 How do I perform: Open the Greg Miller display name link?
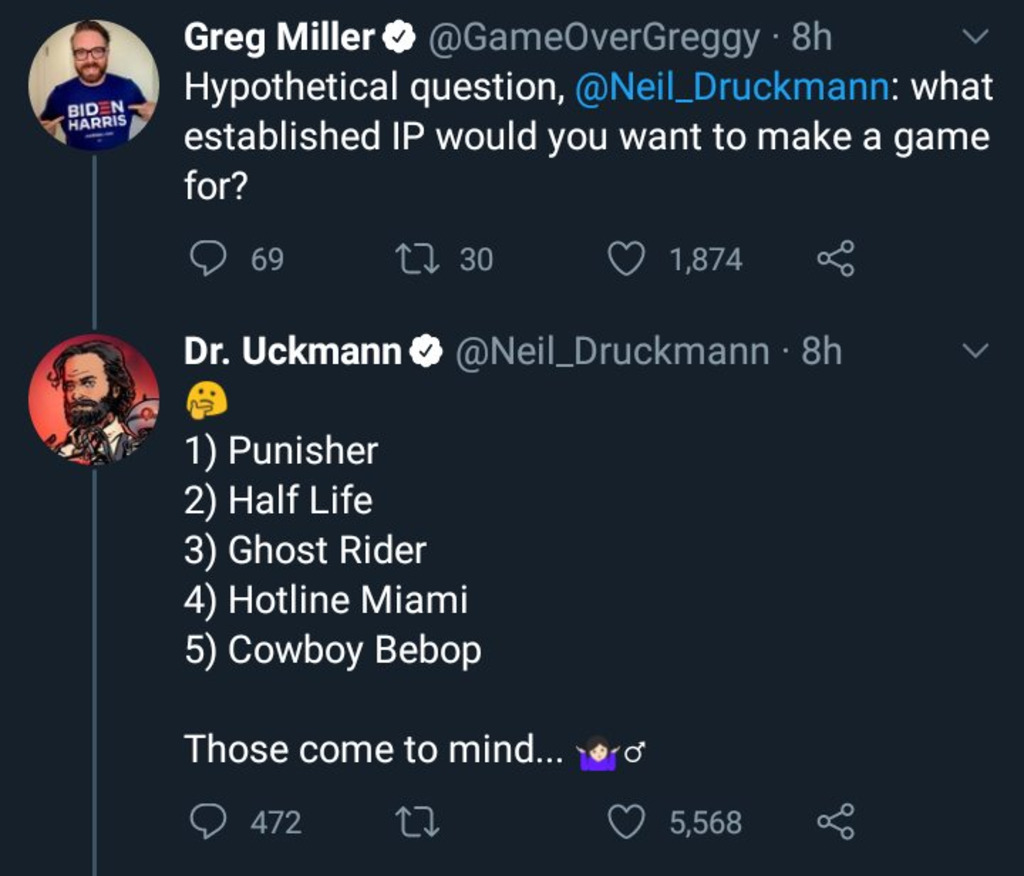(x=279, y=38)
